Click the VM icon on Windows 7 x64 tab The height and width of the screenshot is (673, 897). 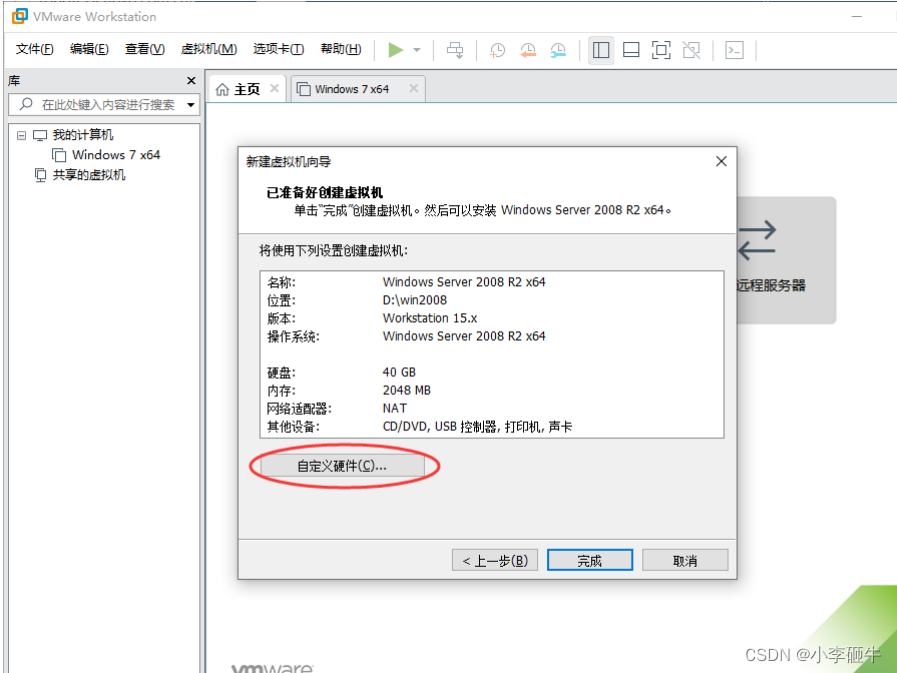[x=304, y=89]
